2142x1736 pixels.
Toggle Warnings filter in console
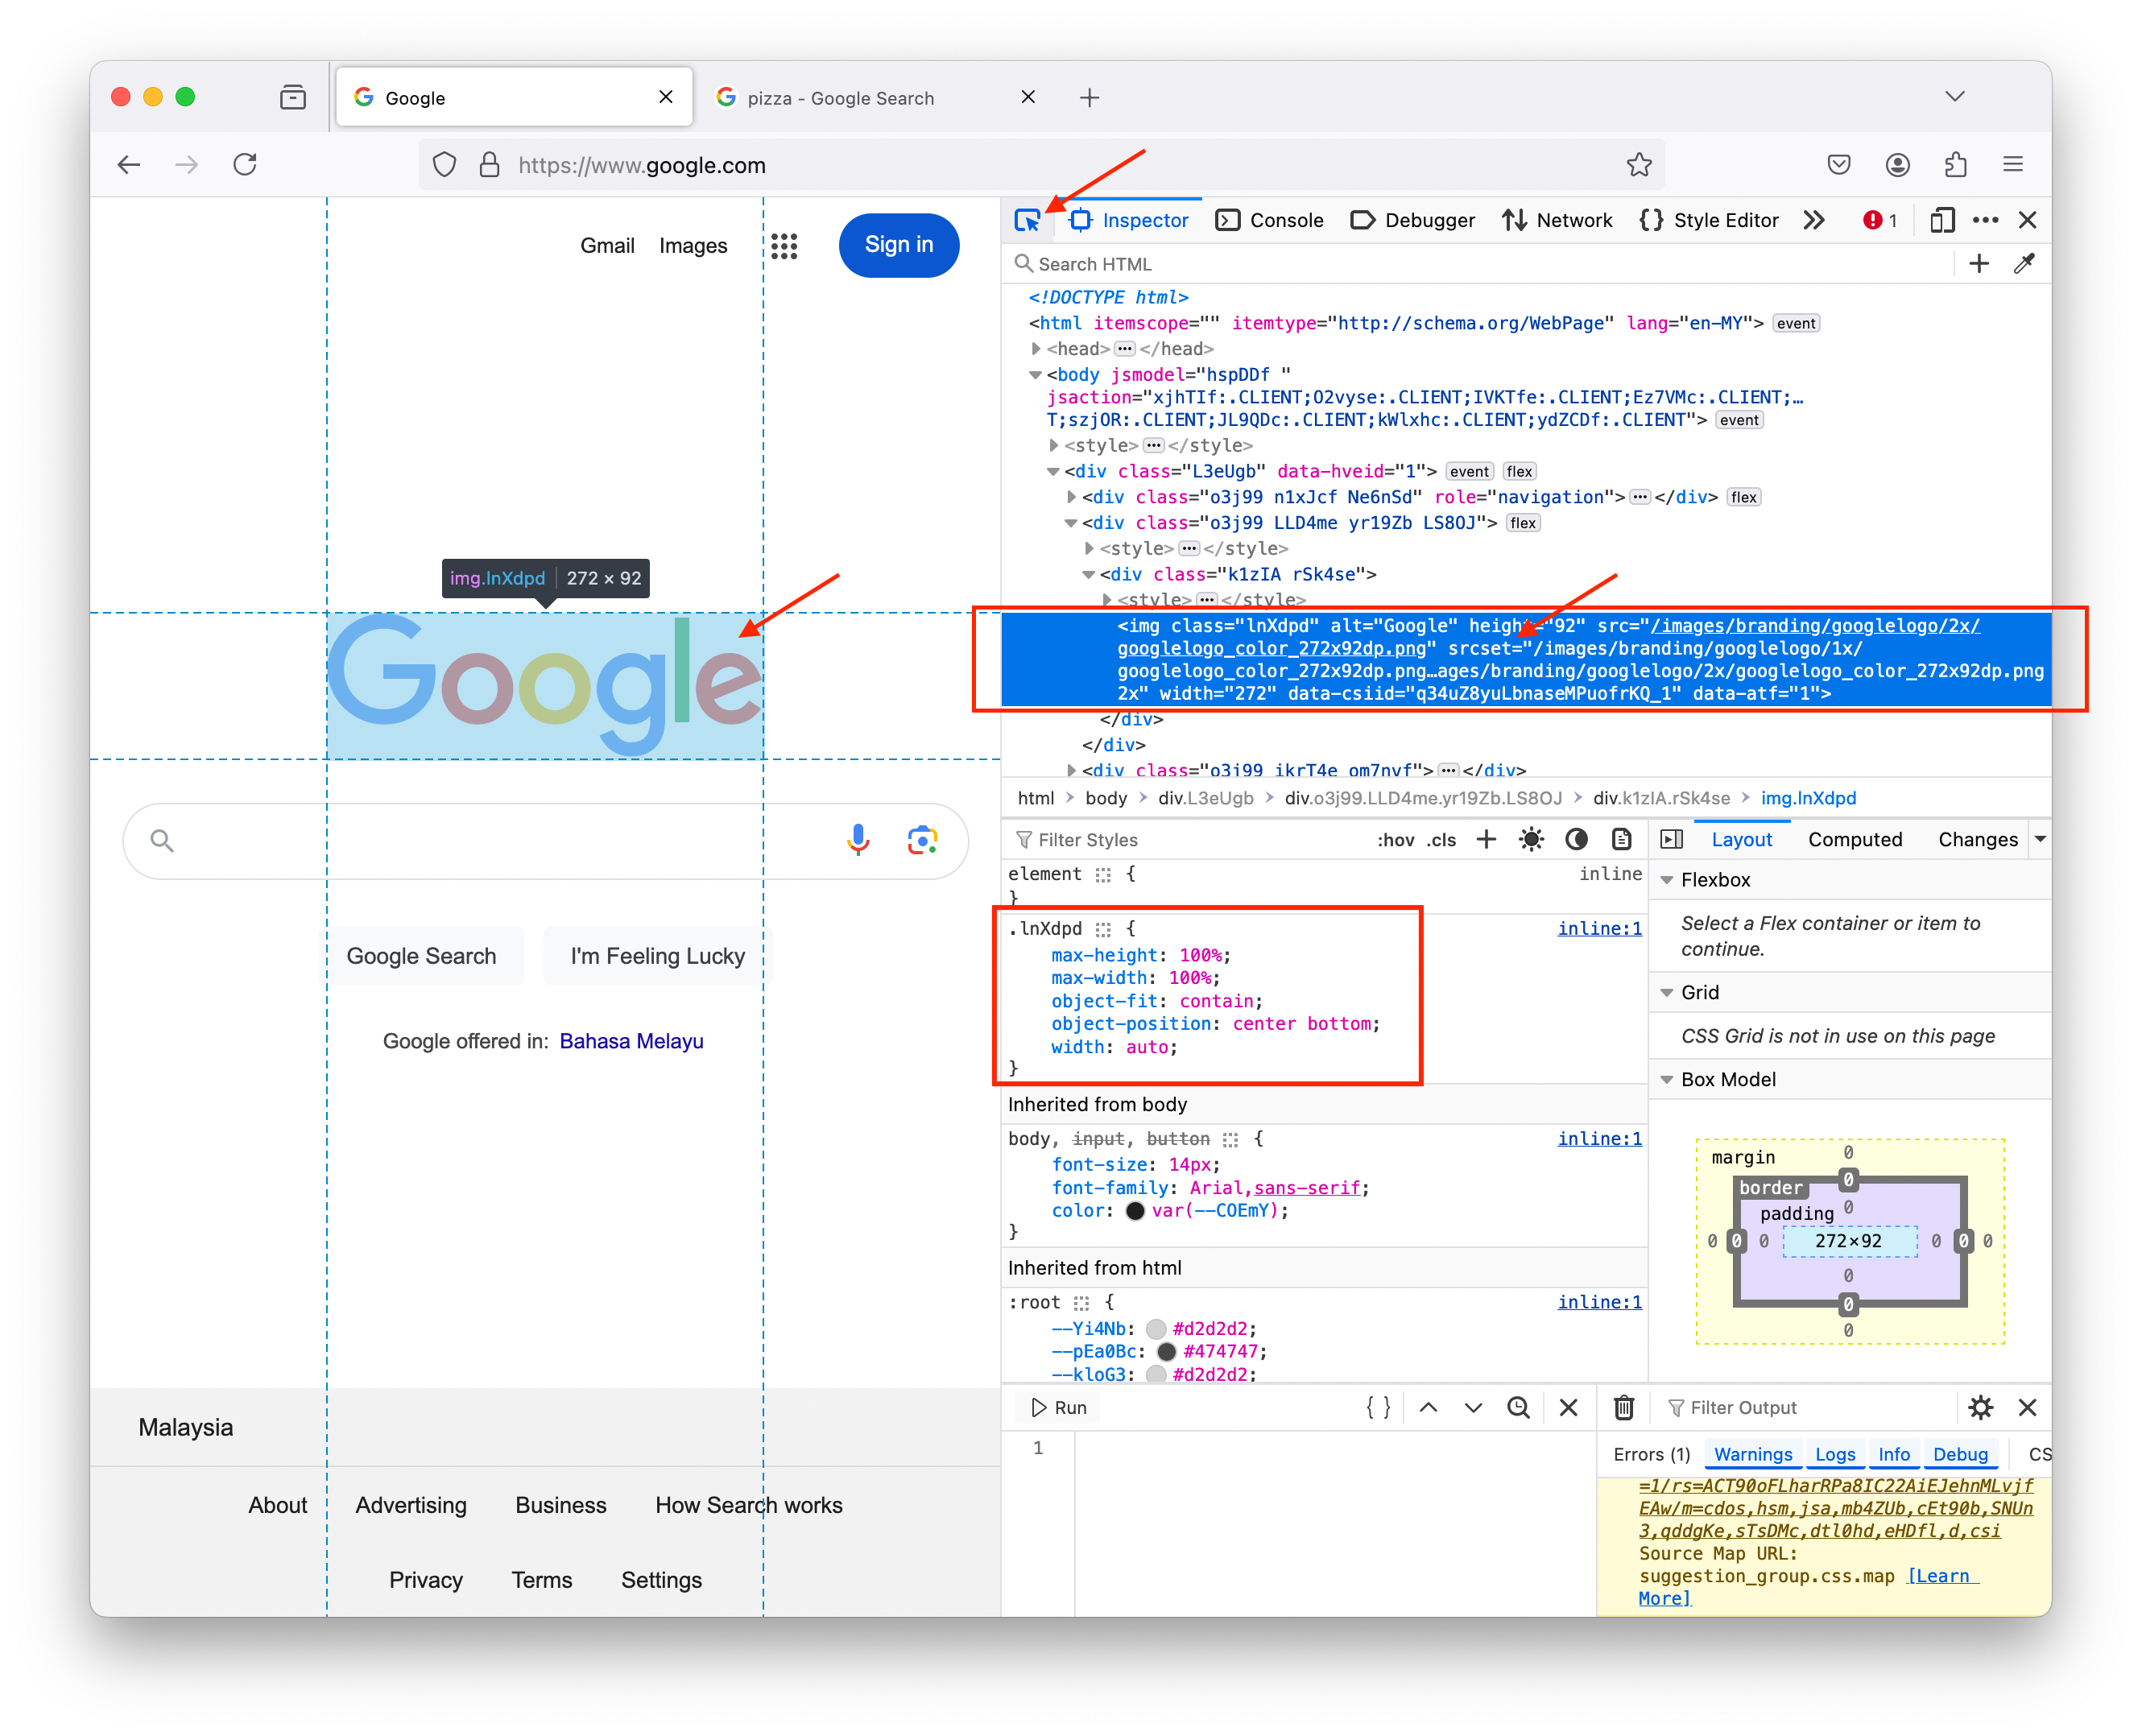coord(1753,1454)
